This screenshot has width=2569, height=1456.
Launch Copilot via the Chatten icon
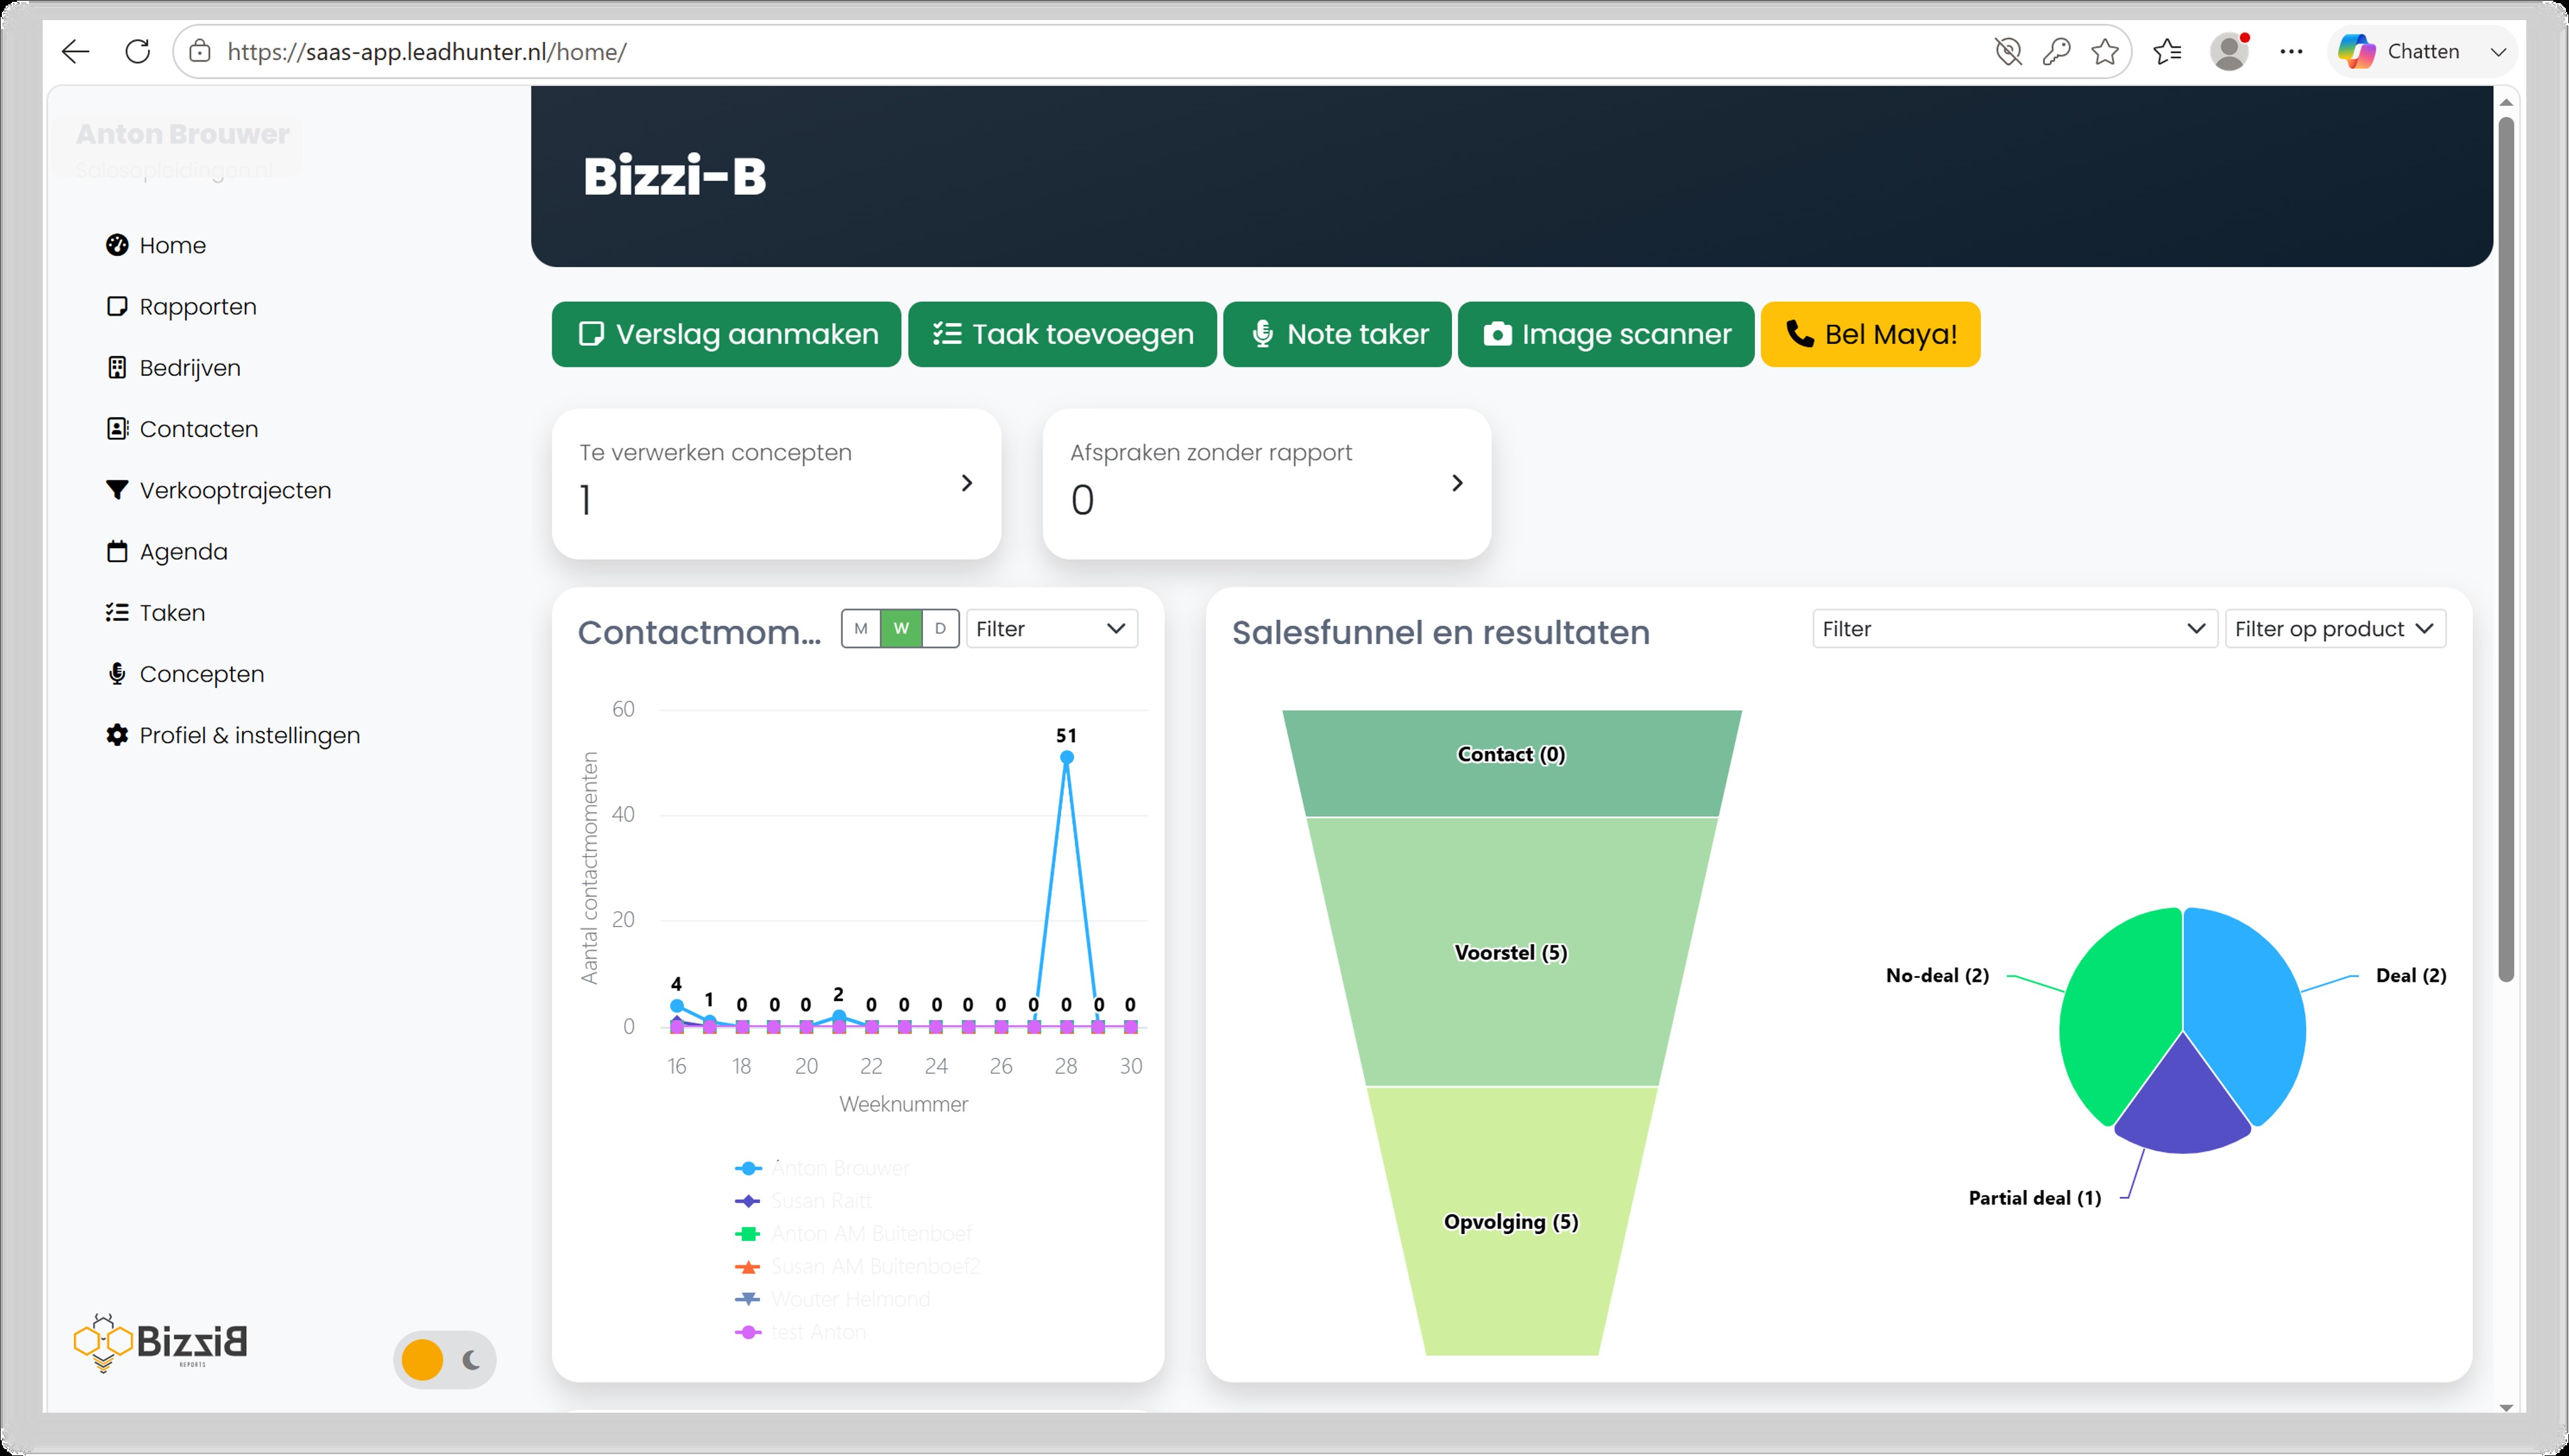click(x=2357, y=52)
